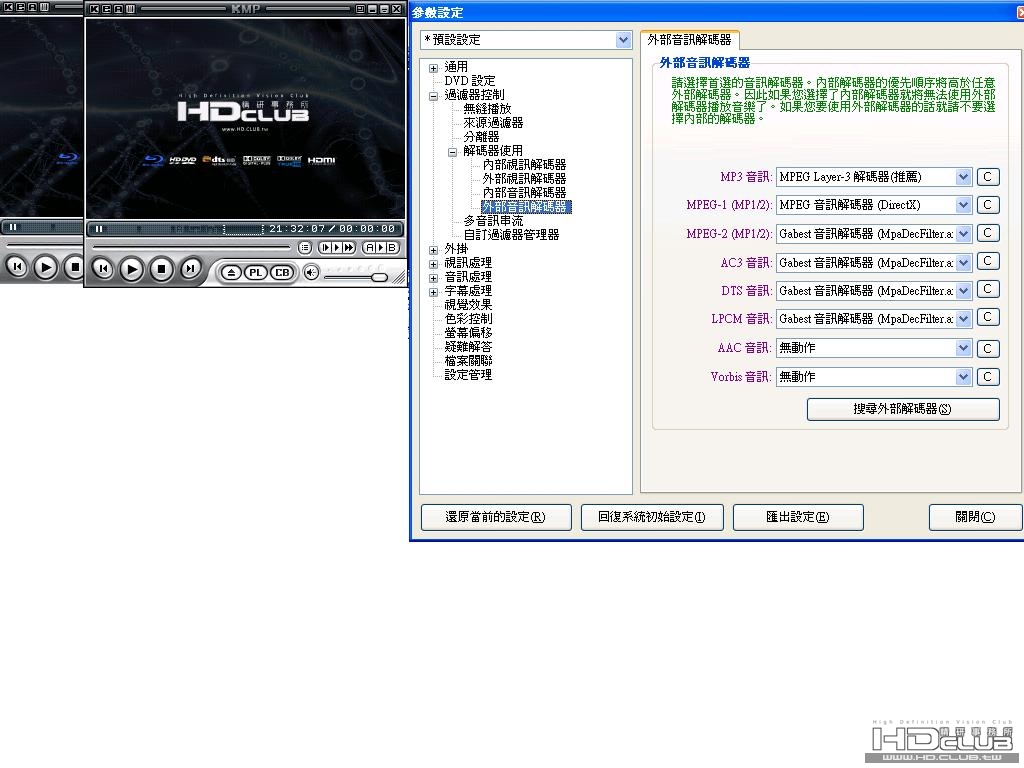The image size is (1024, 768).
Task: Click play button in back KMP window
Action: (x=46, y=266)
